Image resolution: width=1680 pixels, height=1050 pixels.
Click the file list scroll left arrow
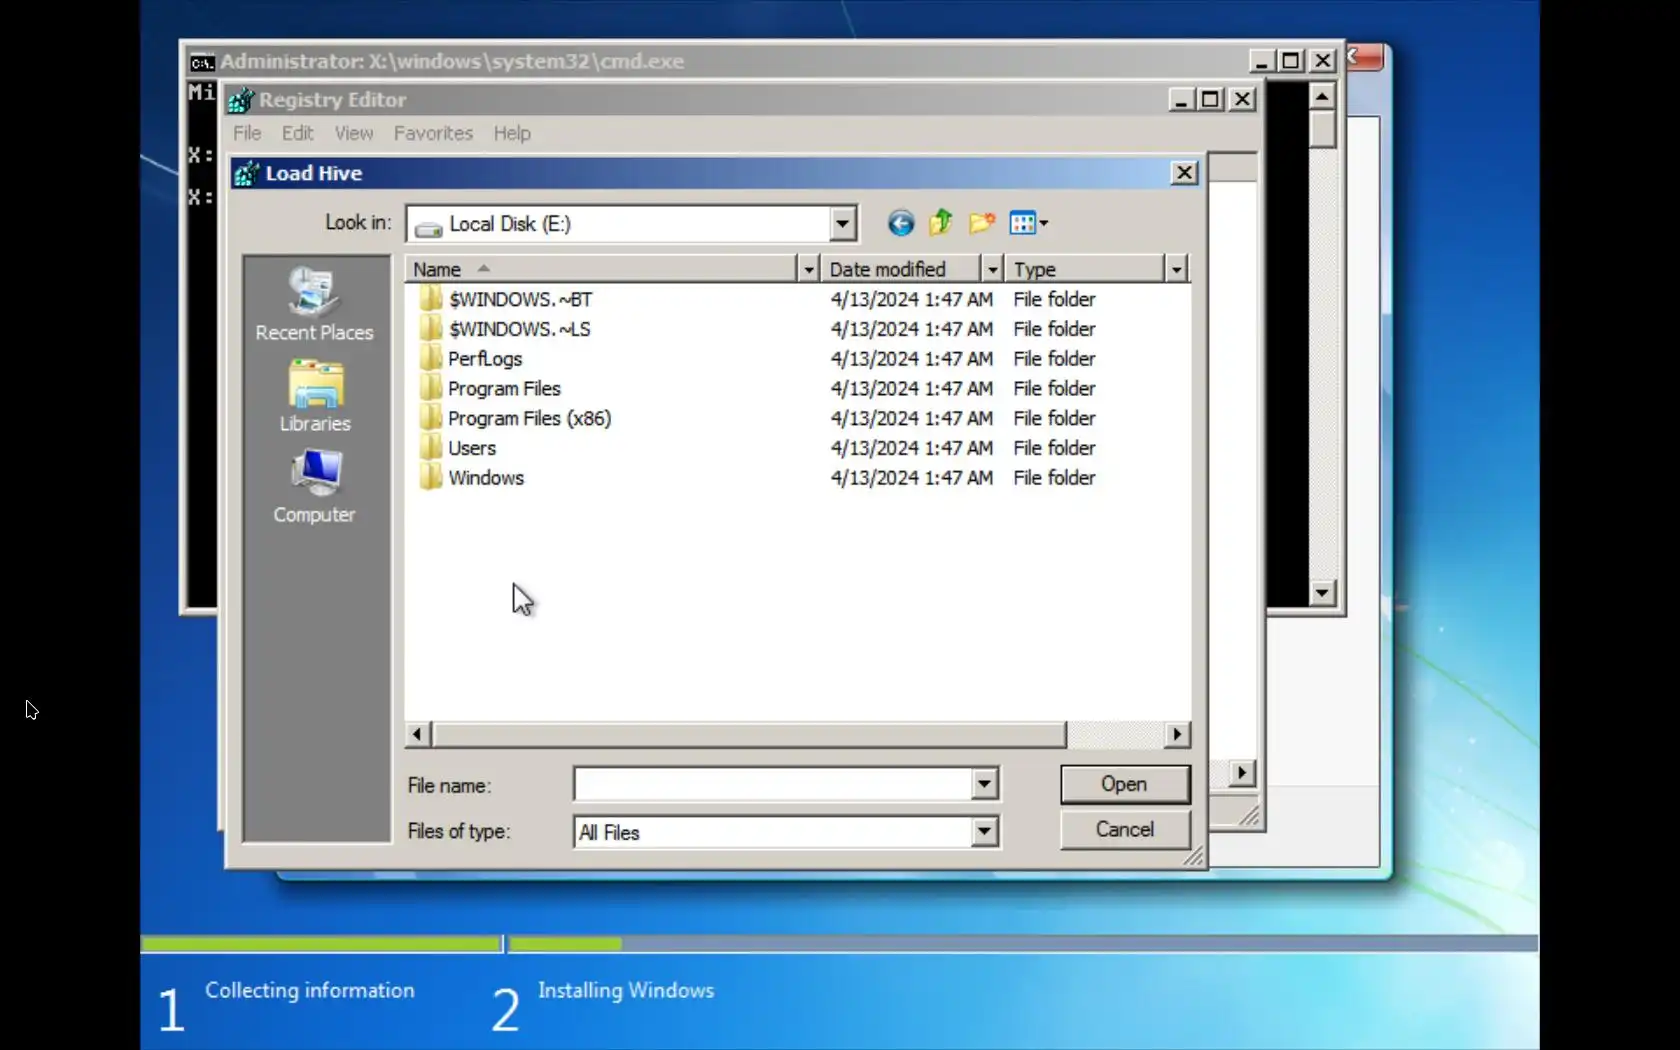pos(418,734)
